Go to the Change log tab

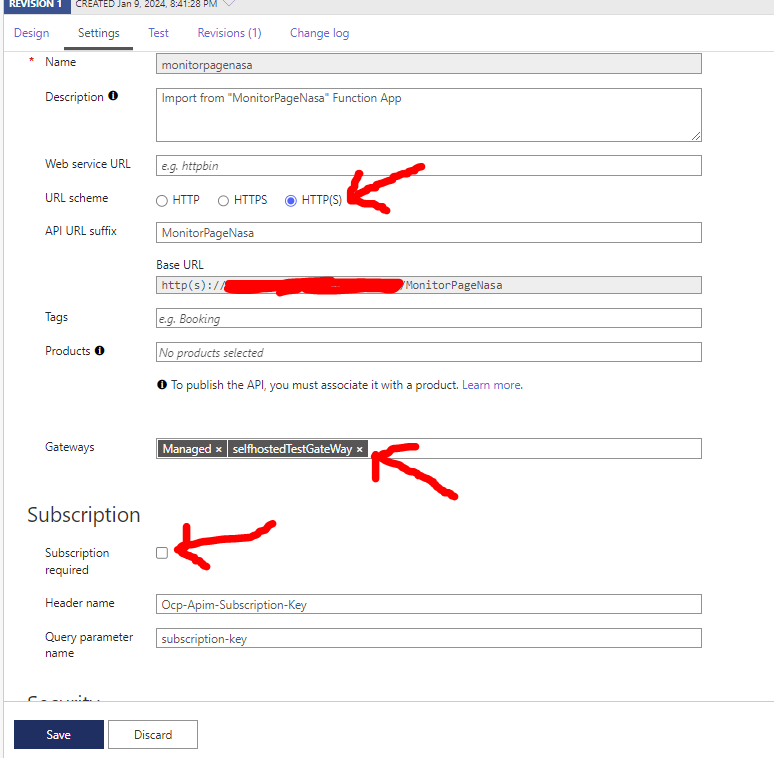click(x=319, y=33)
